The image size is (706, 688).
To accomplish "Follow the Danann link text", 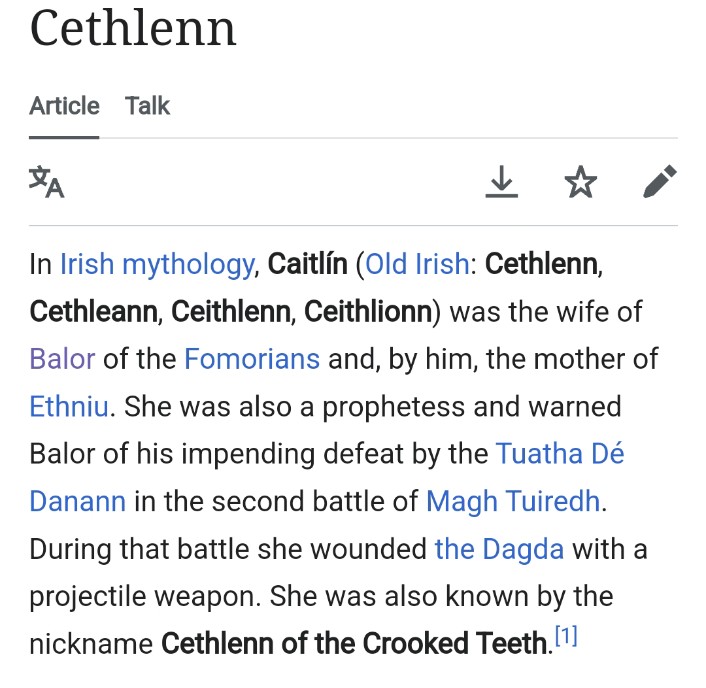I will tap(77, 502).
